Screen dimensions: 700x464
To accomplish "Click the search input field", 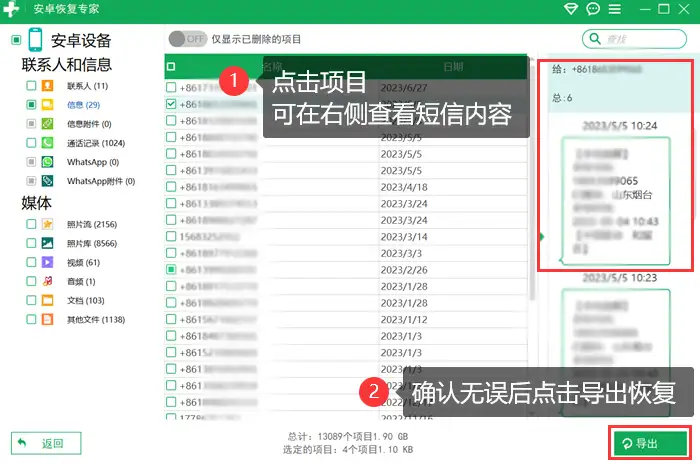I will tap(634, 39).
